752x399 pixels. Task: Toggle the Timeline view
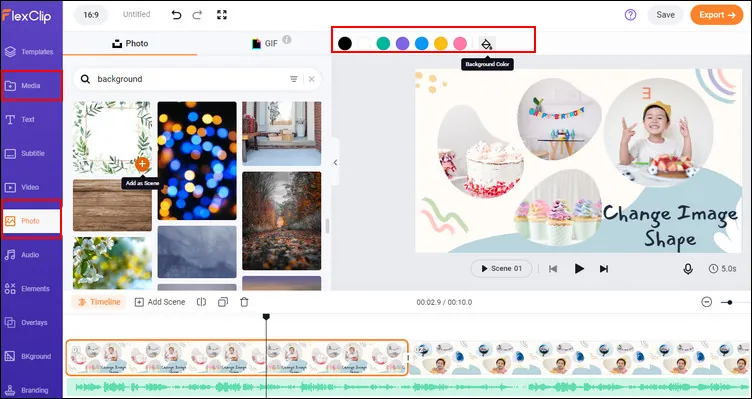coord(99,302)
